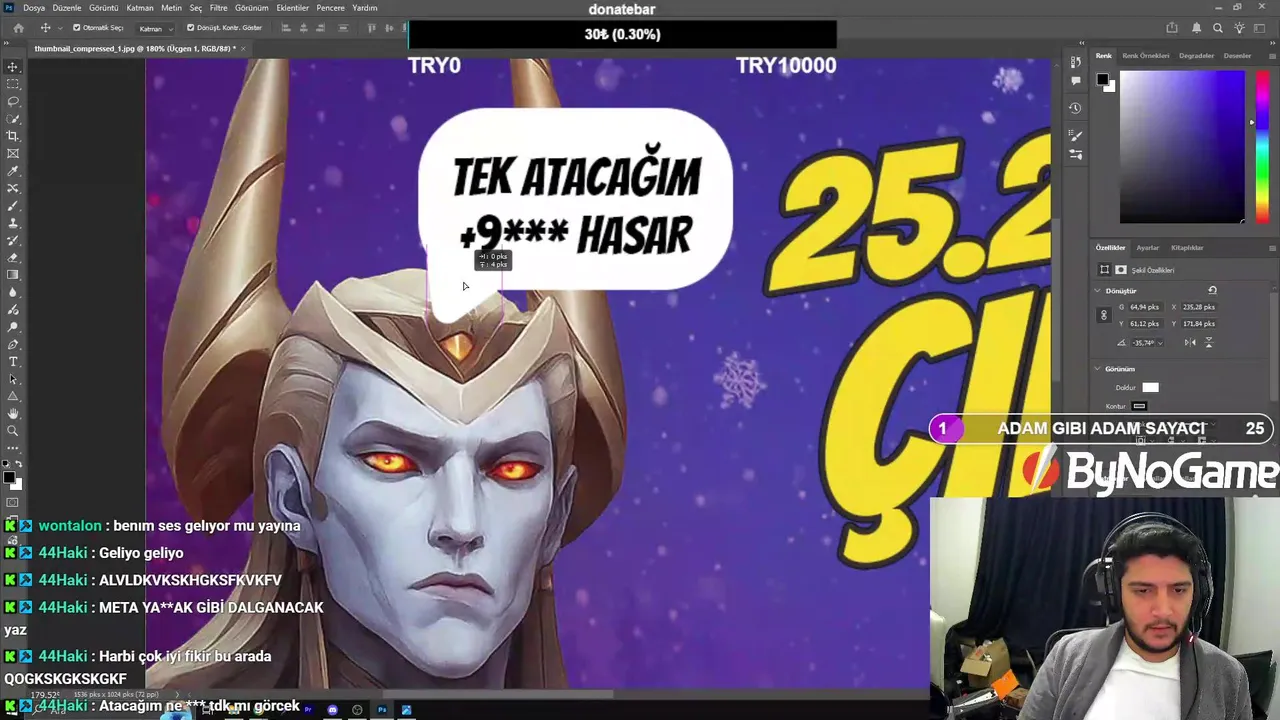Image resolution: width=1280 pixels, height=720 pixels.
Task: Switch to Desenler tab
Action: [x=1237, y=56]
